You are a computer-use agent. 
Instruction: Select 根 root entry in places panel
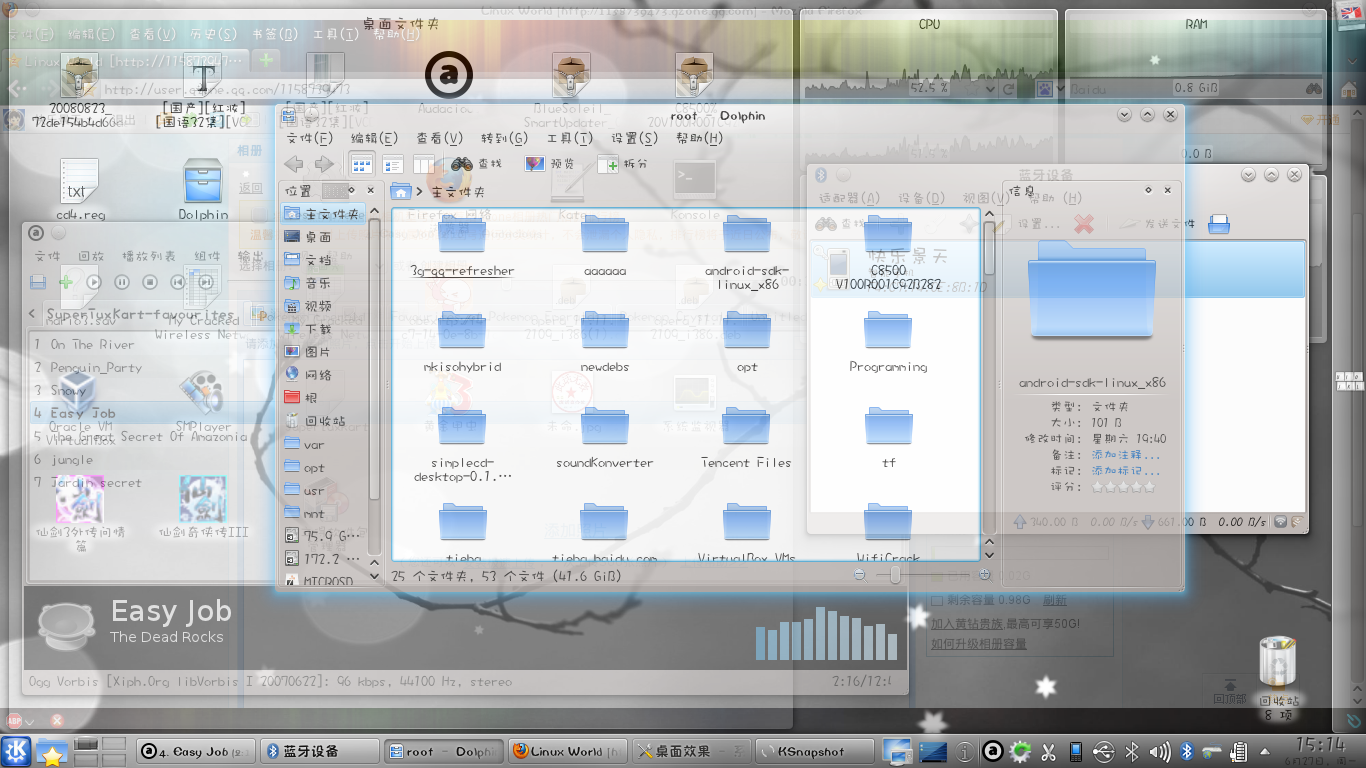click(x=324, y=398)
